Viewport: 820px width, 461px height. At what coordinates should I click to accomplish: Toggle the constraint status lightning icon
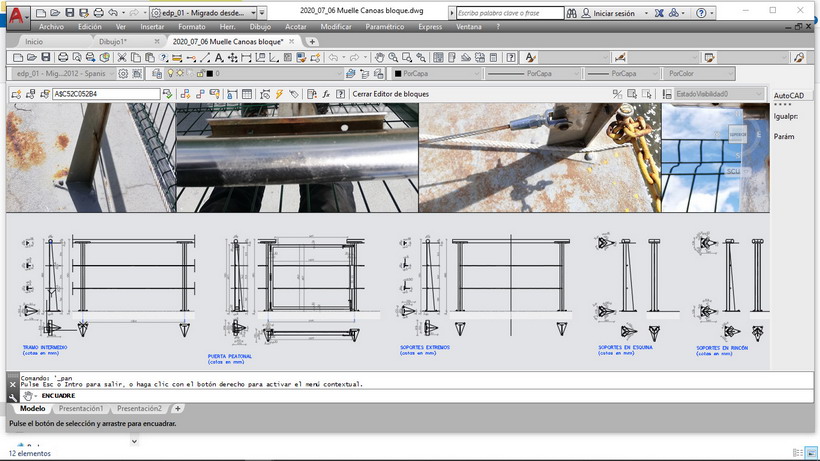coord(279,94)
